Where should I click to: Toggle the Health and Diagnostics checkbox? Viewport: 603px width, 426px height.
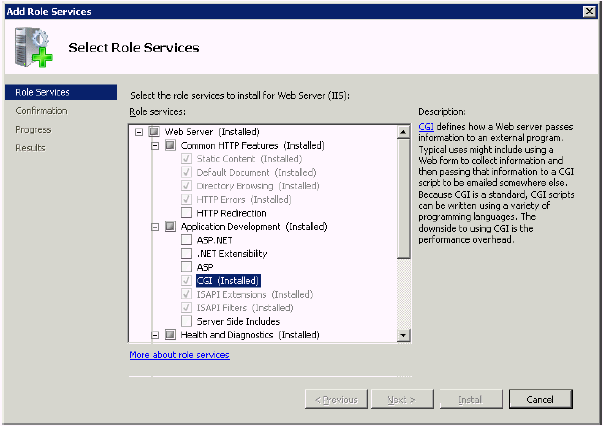[x=170, y=334]
